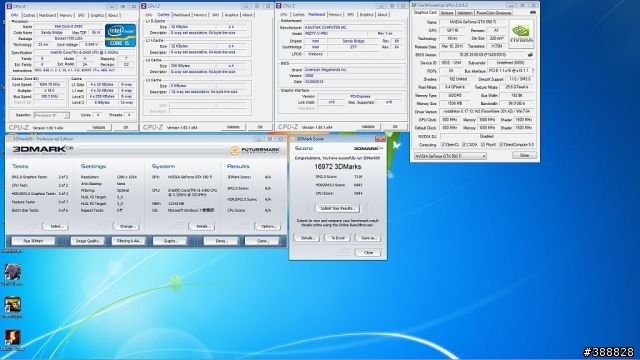Open the third desktop shortcut icon at bottom
The width and height of the screenshot is (640, 360).
click(x=13, y=338)
